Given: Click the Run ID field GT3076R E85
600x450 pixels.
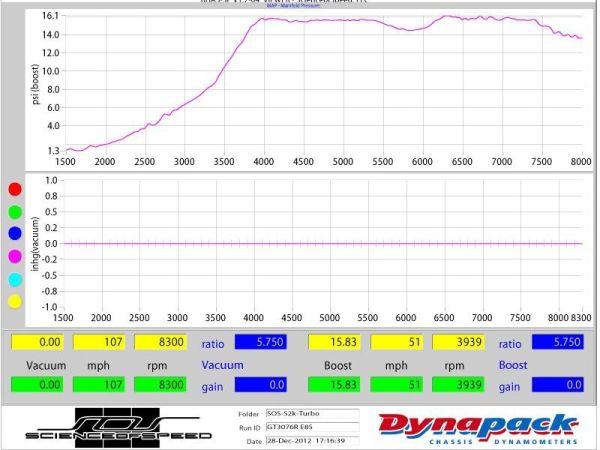Looking at the screenshot, I should (x=313, y=427).
